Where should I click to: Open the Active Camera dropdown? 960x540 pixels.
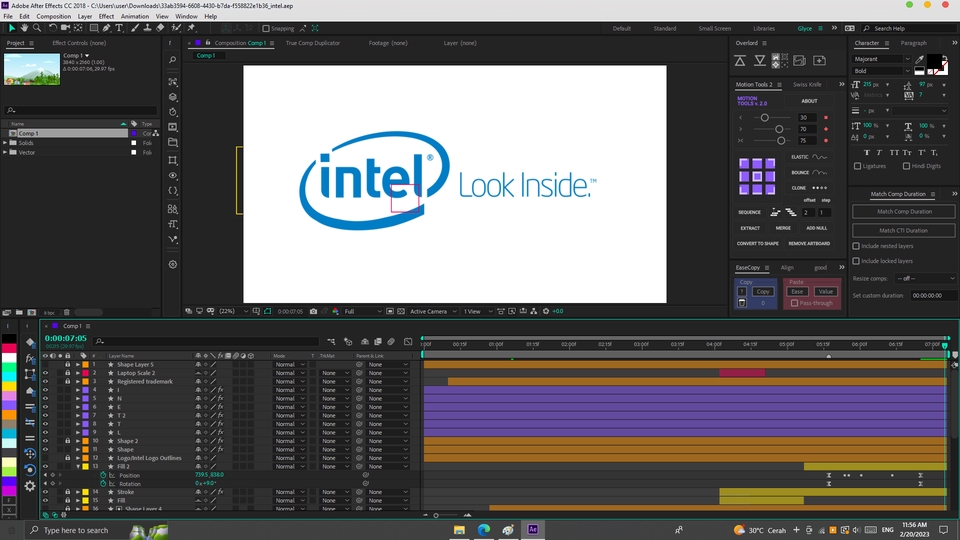coord(433,311)
